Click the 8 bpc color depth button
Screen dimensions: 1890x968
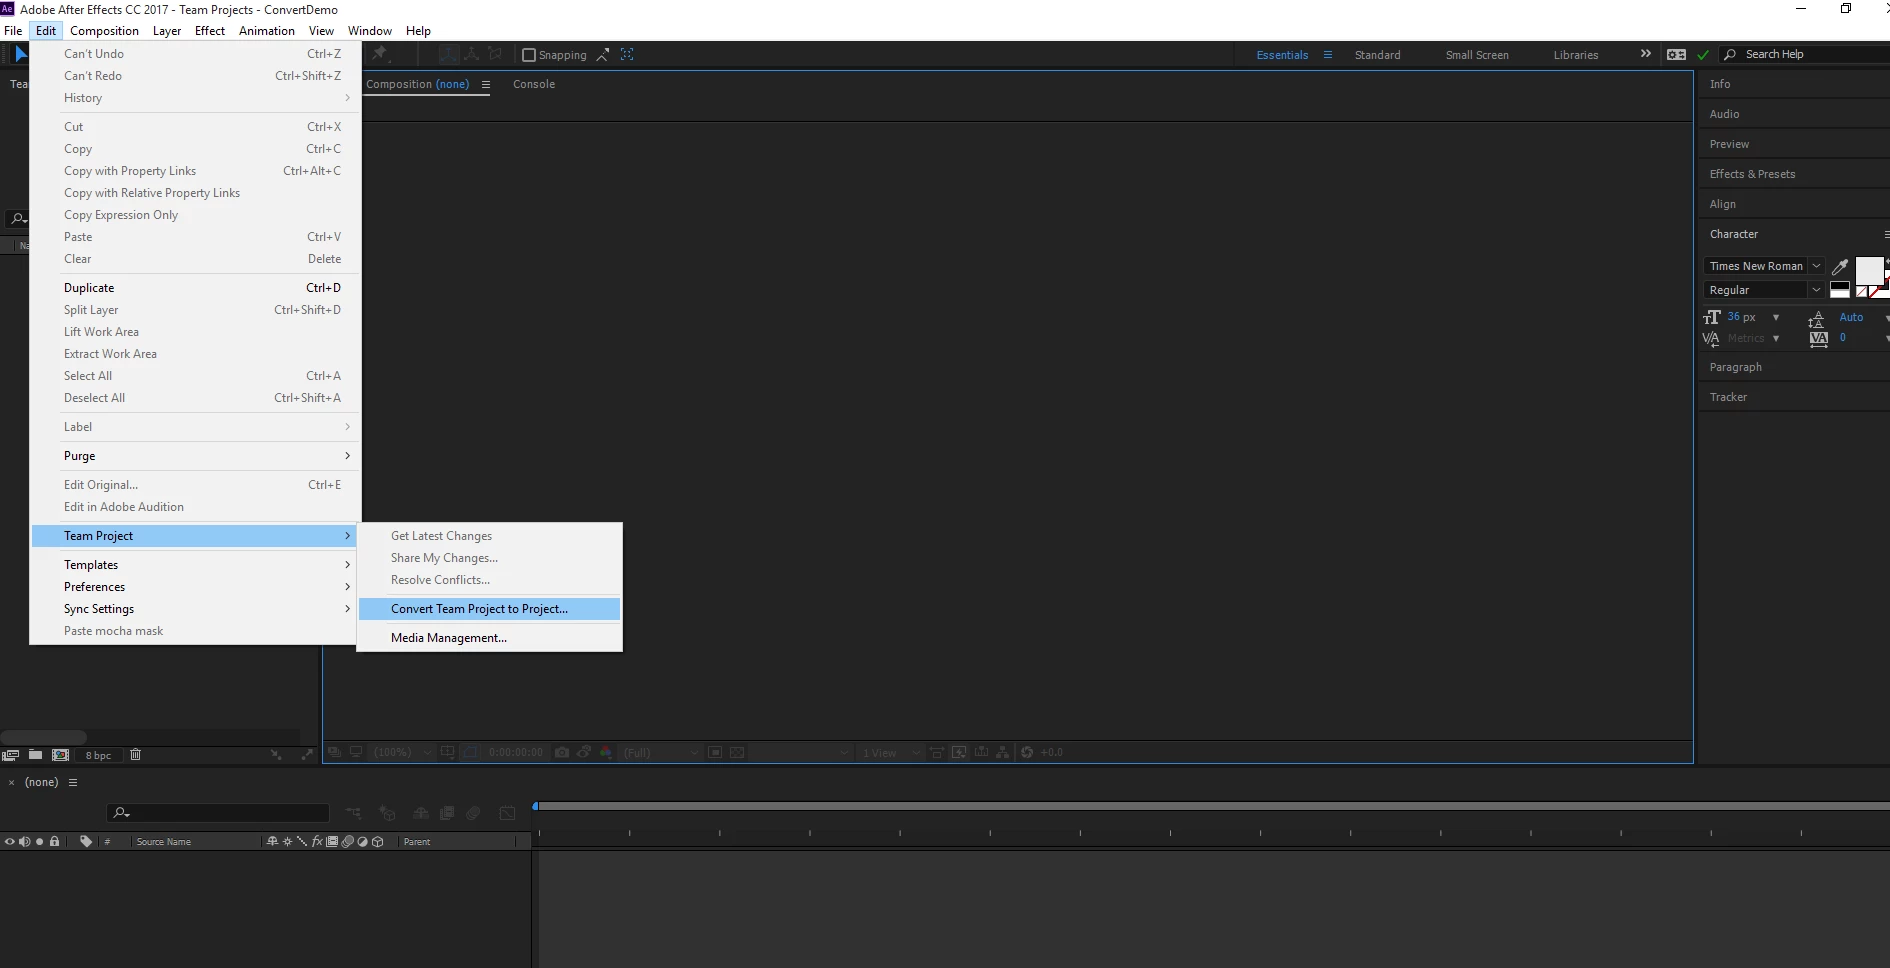pos(98,755)
